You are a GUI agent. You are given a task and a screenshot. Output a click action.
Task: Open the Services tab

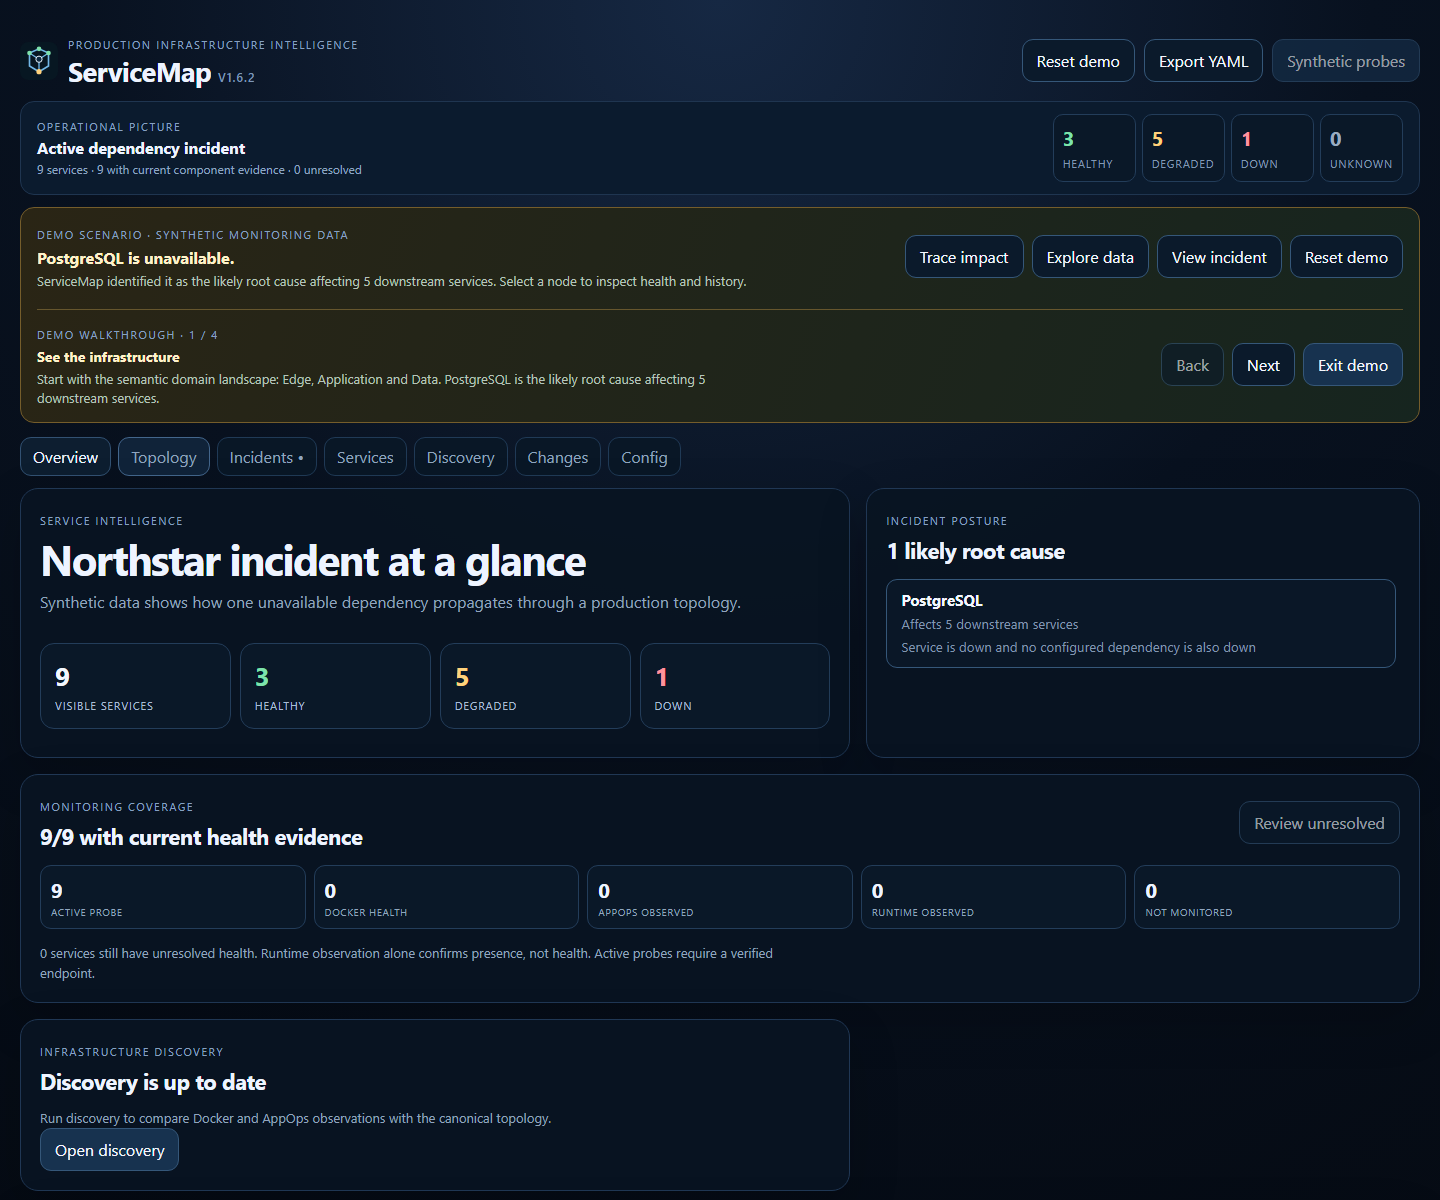tap(365, 457)
